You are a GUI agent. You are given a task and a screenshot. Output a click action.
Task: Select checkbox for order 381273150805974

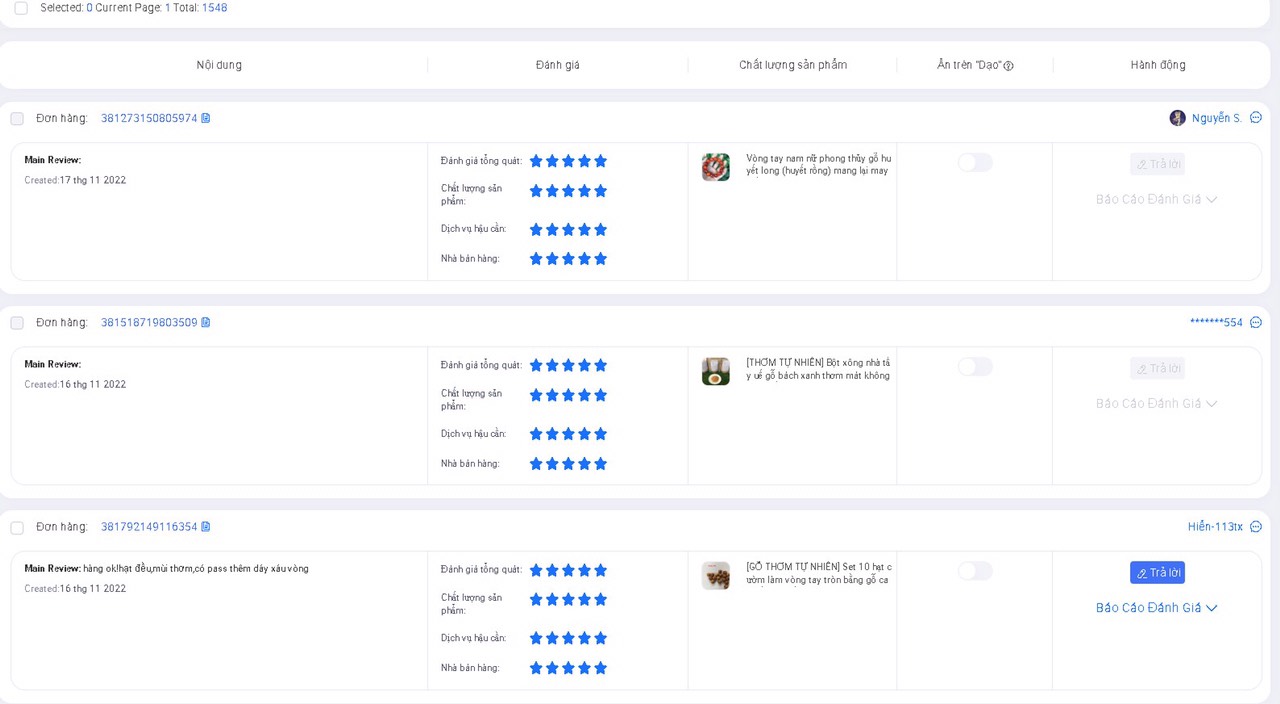pos(17,119)
